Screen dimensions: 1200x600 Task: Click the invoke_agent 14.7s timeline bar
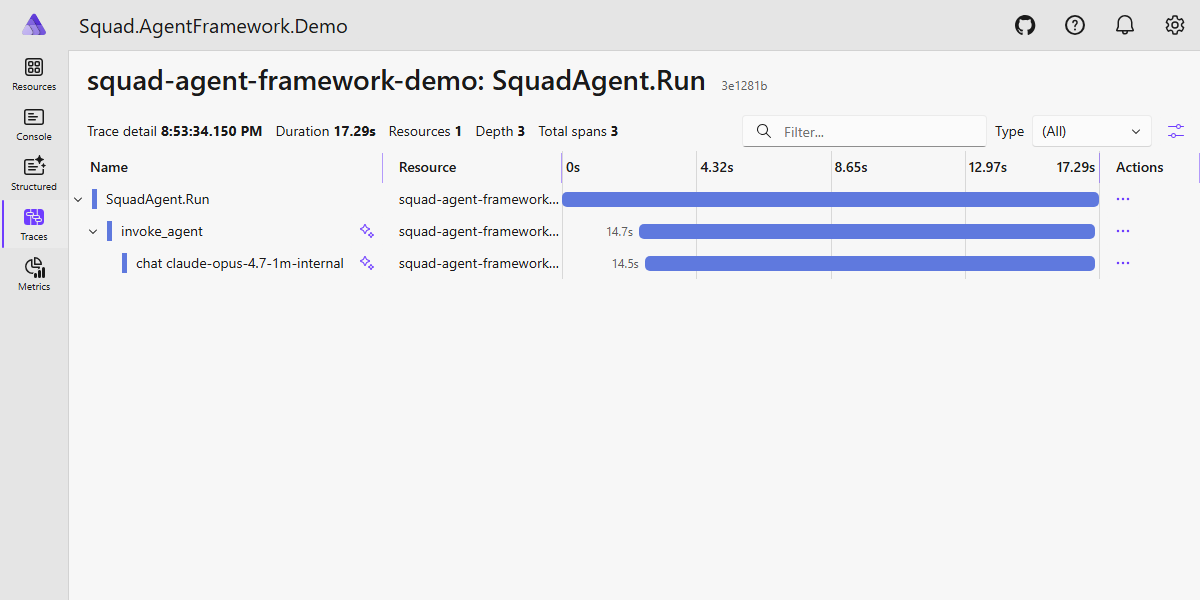click(x=867, y=231)
